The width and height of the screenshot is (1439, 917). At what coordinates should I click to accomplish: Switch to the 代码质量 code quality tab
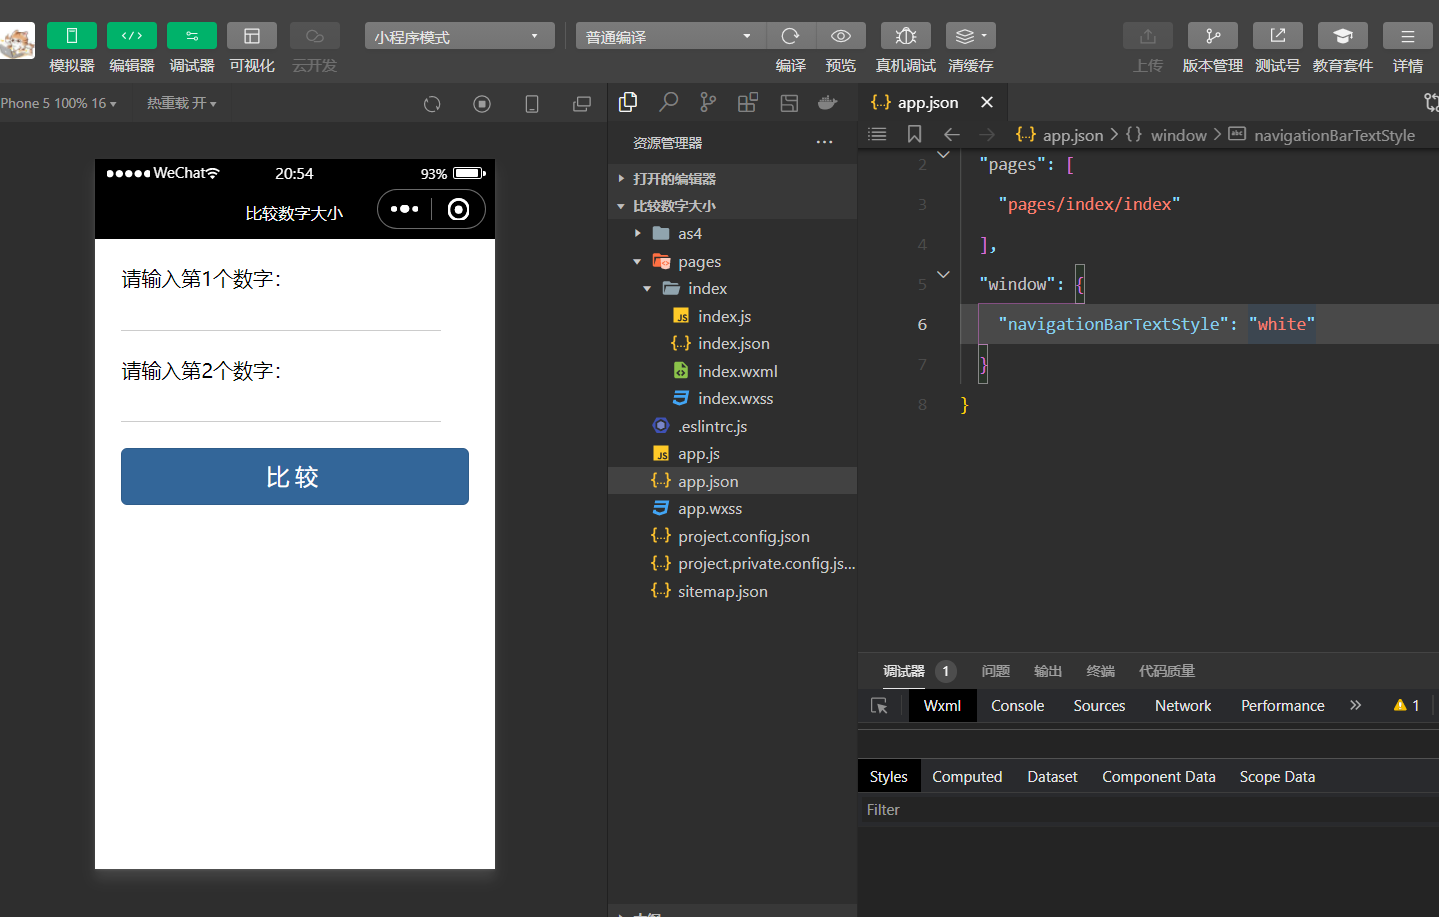pyautogui.click(x=1166, y=671)
